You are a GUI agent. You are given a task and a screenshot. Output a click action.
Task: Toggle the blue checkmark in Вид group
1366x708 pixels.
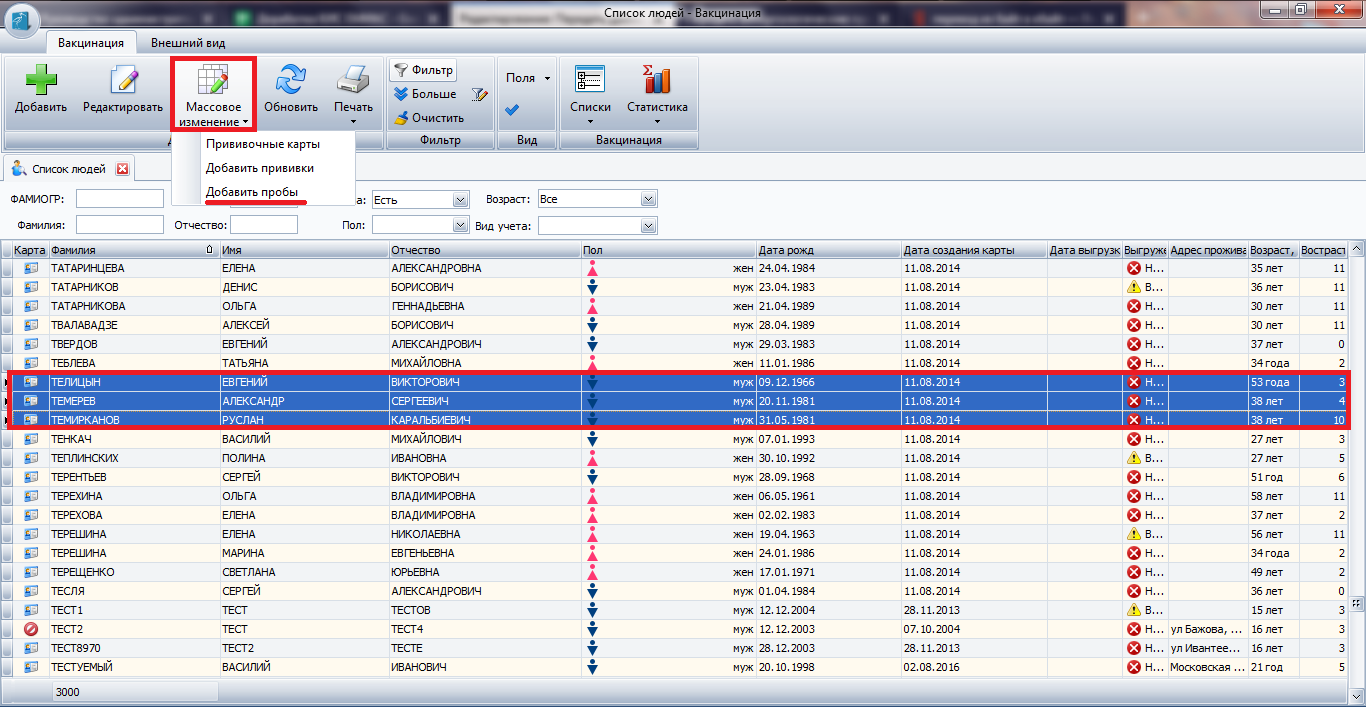[512, 110]
